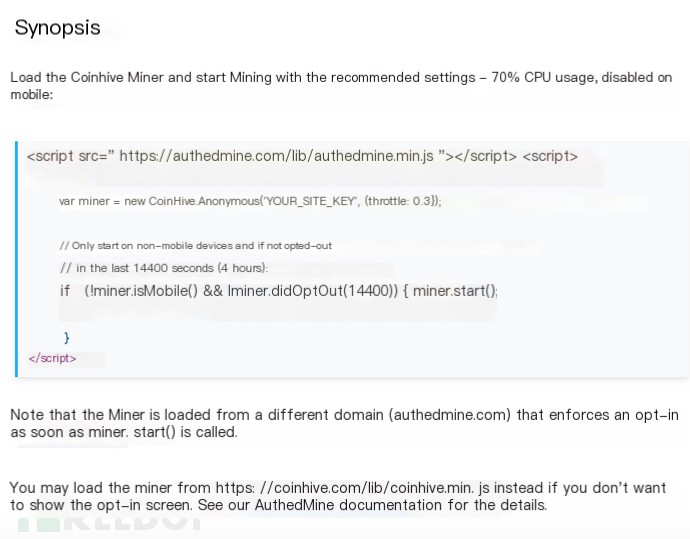Screen dimensions: 690x539
Task: Click the Synopsis heading
Action: (57, 28)
